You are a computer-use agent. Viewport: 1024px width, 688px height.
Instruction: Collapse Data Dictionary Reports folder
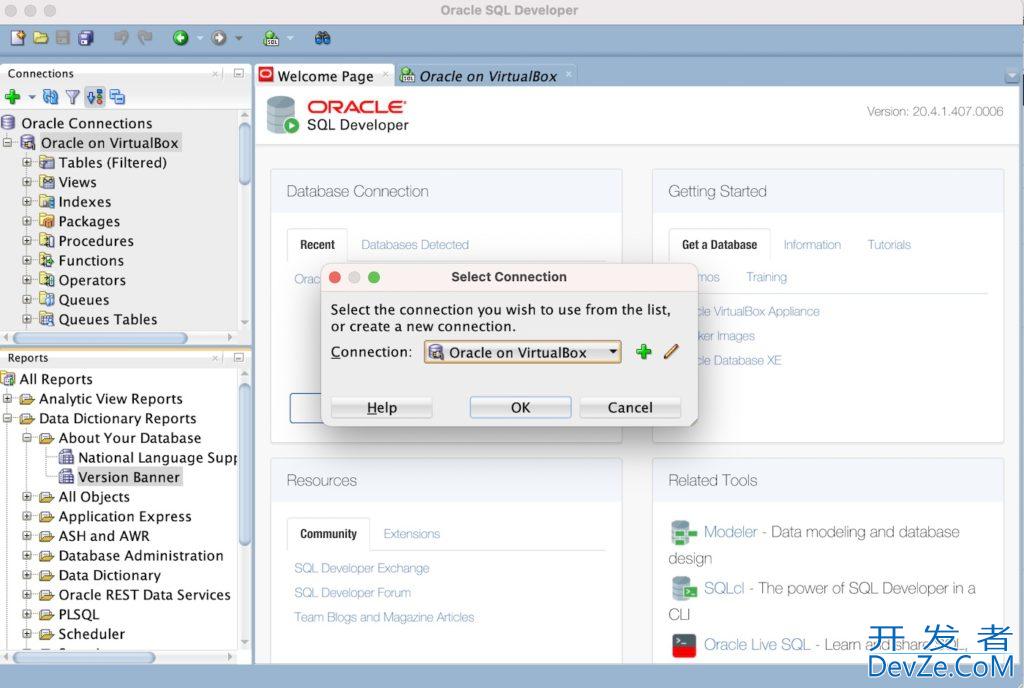tap(8, 418)
